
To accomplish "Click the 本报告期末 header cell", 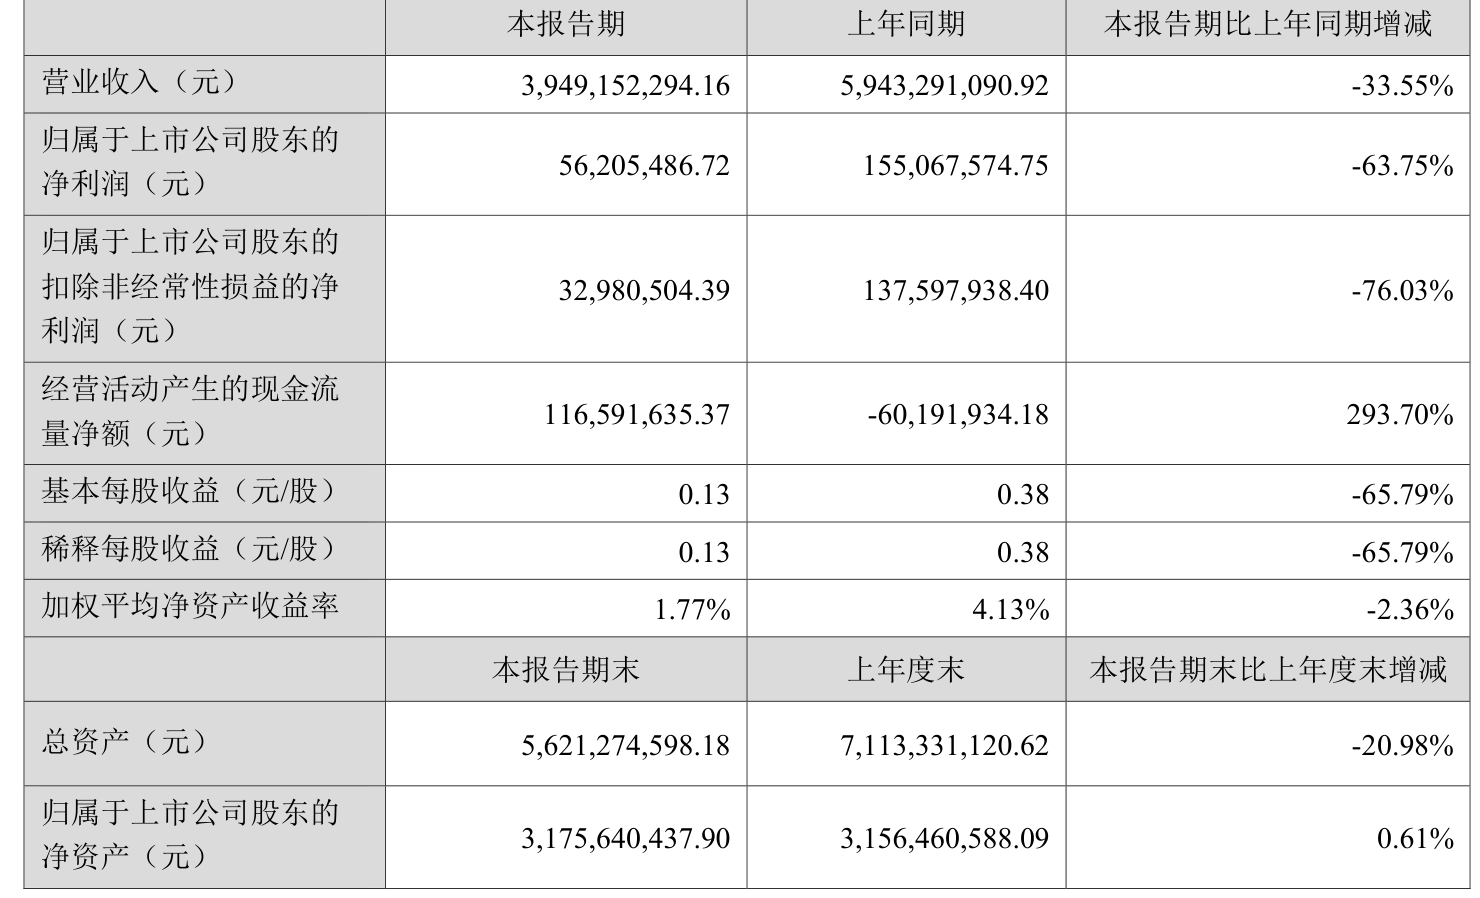I will [x=565, y=669].
